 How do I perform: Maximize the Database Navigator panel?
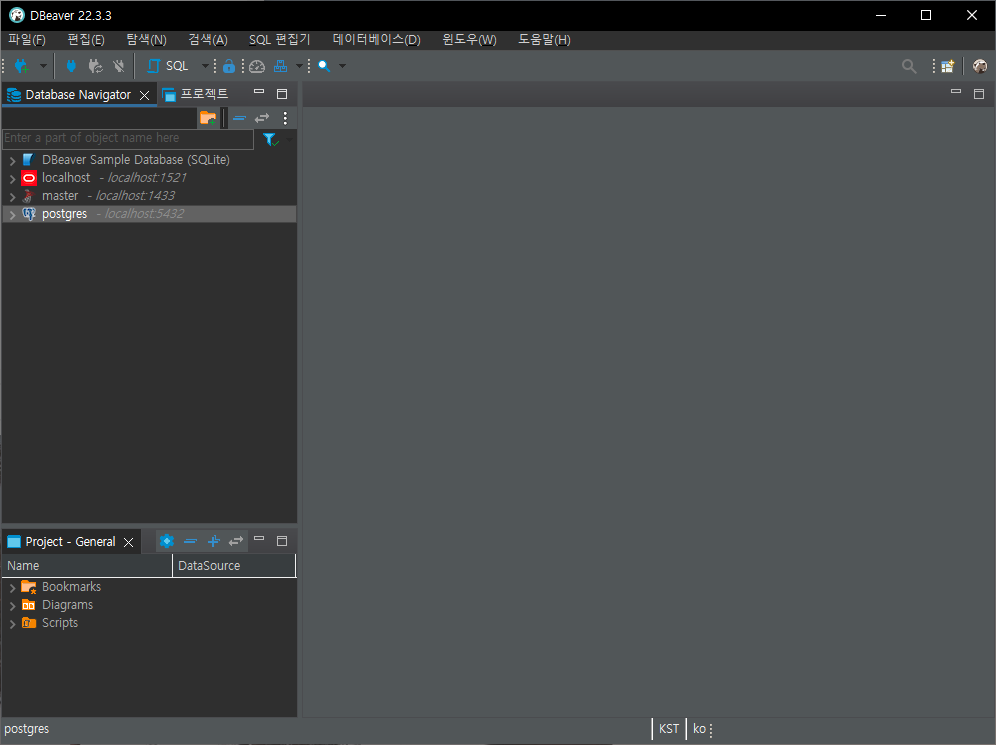point(282,94)
